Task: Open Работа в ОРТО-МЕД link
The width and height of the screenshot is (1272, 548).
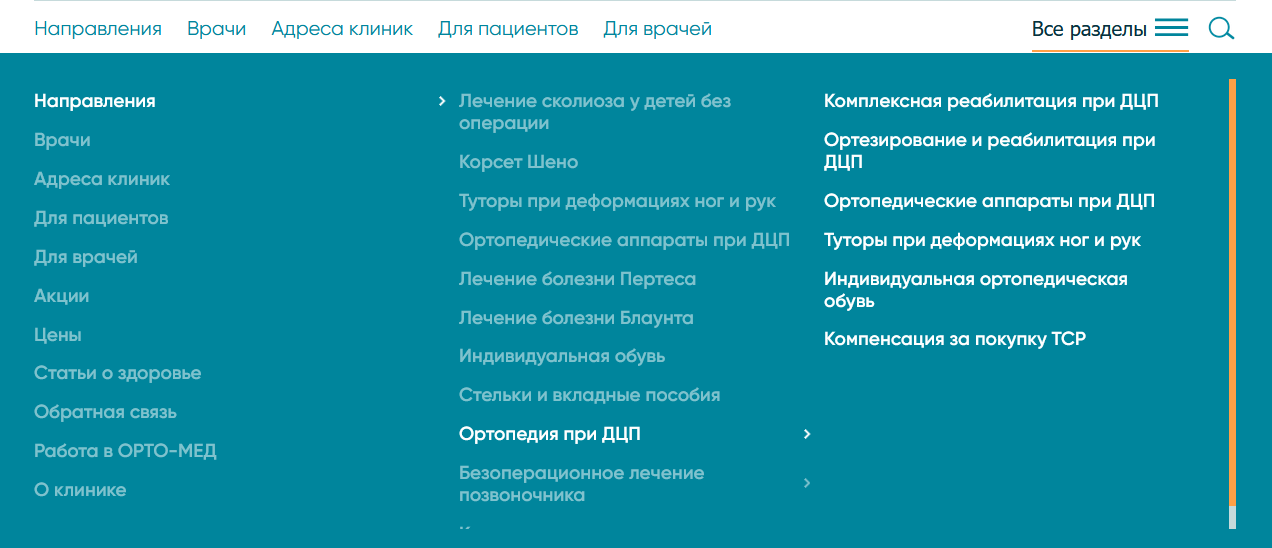Action: pos(125,451)
